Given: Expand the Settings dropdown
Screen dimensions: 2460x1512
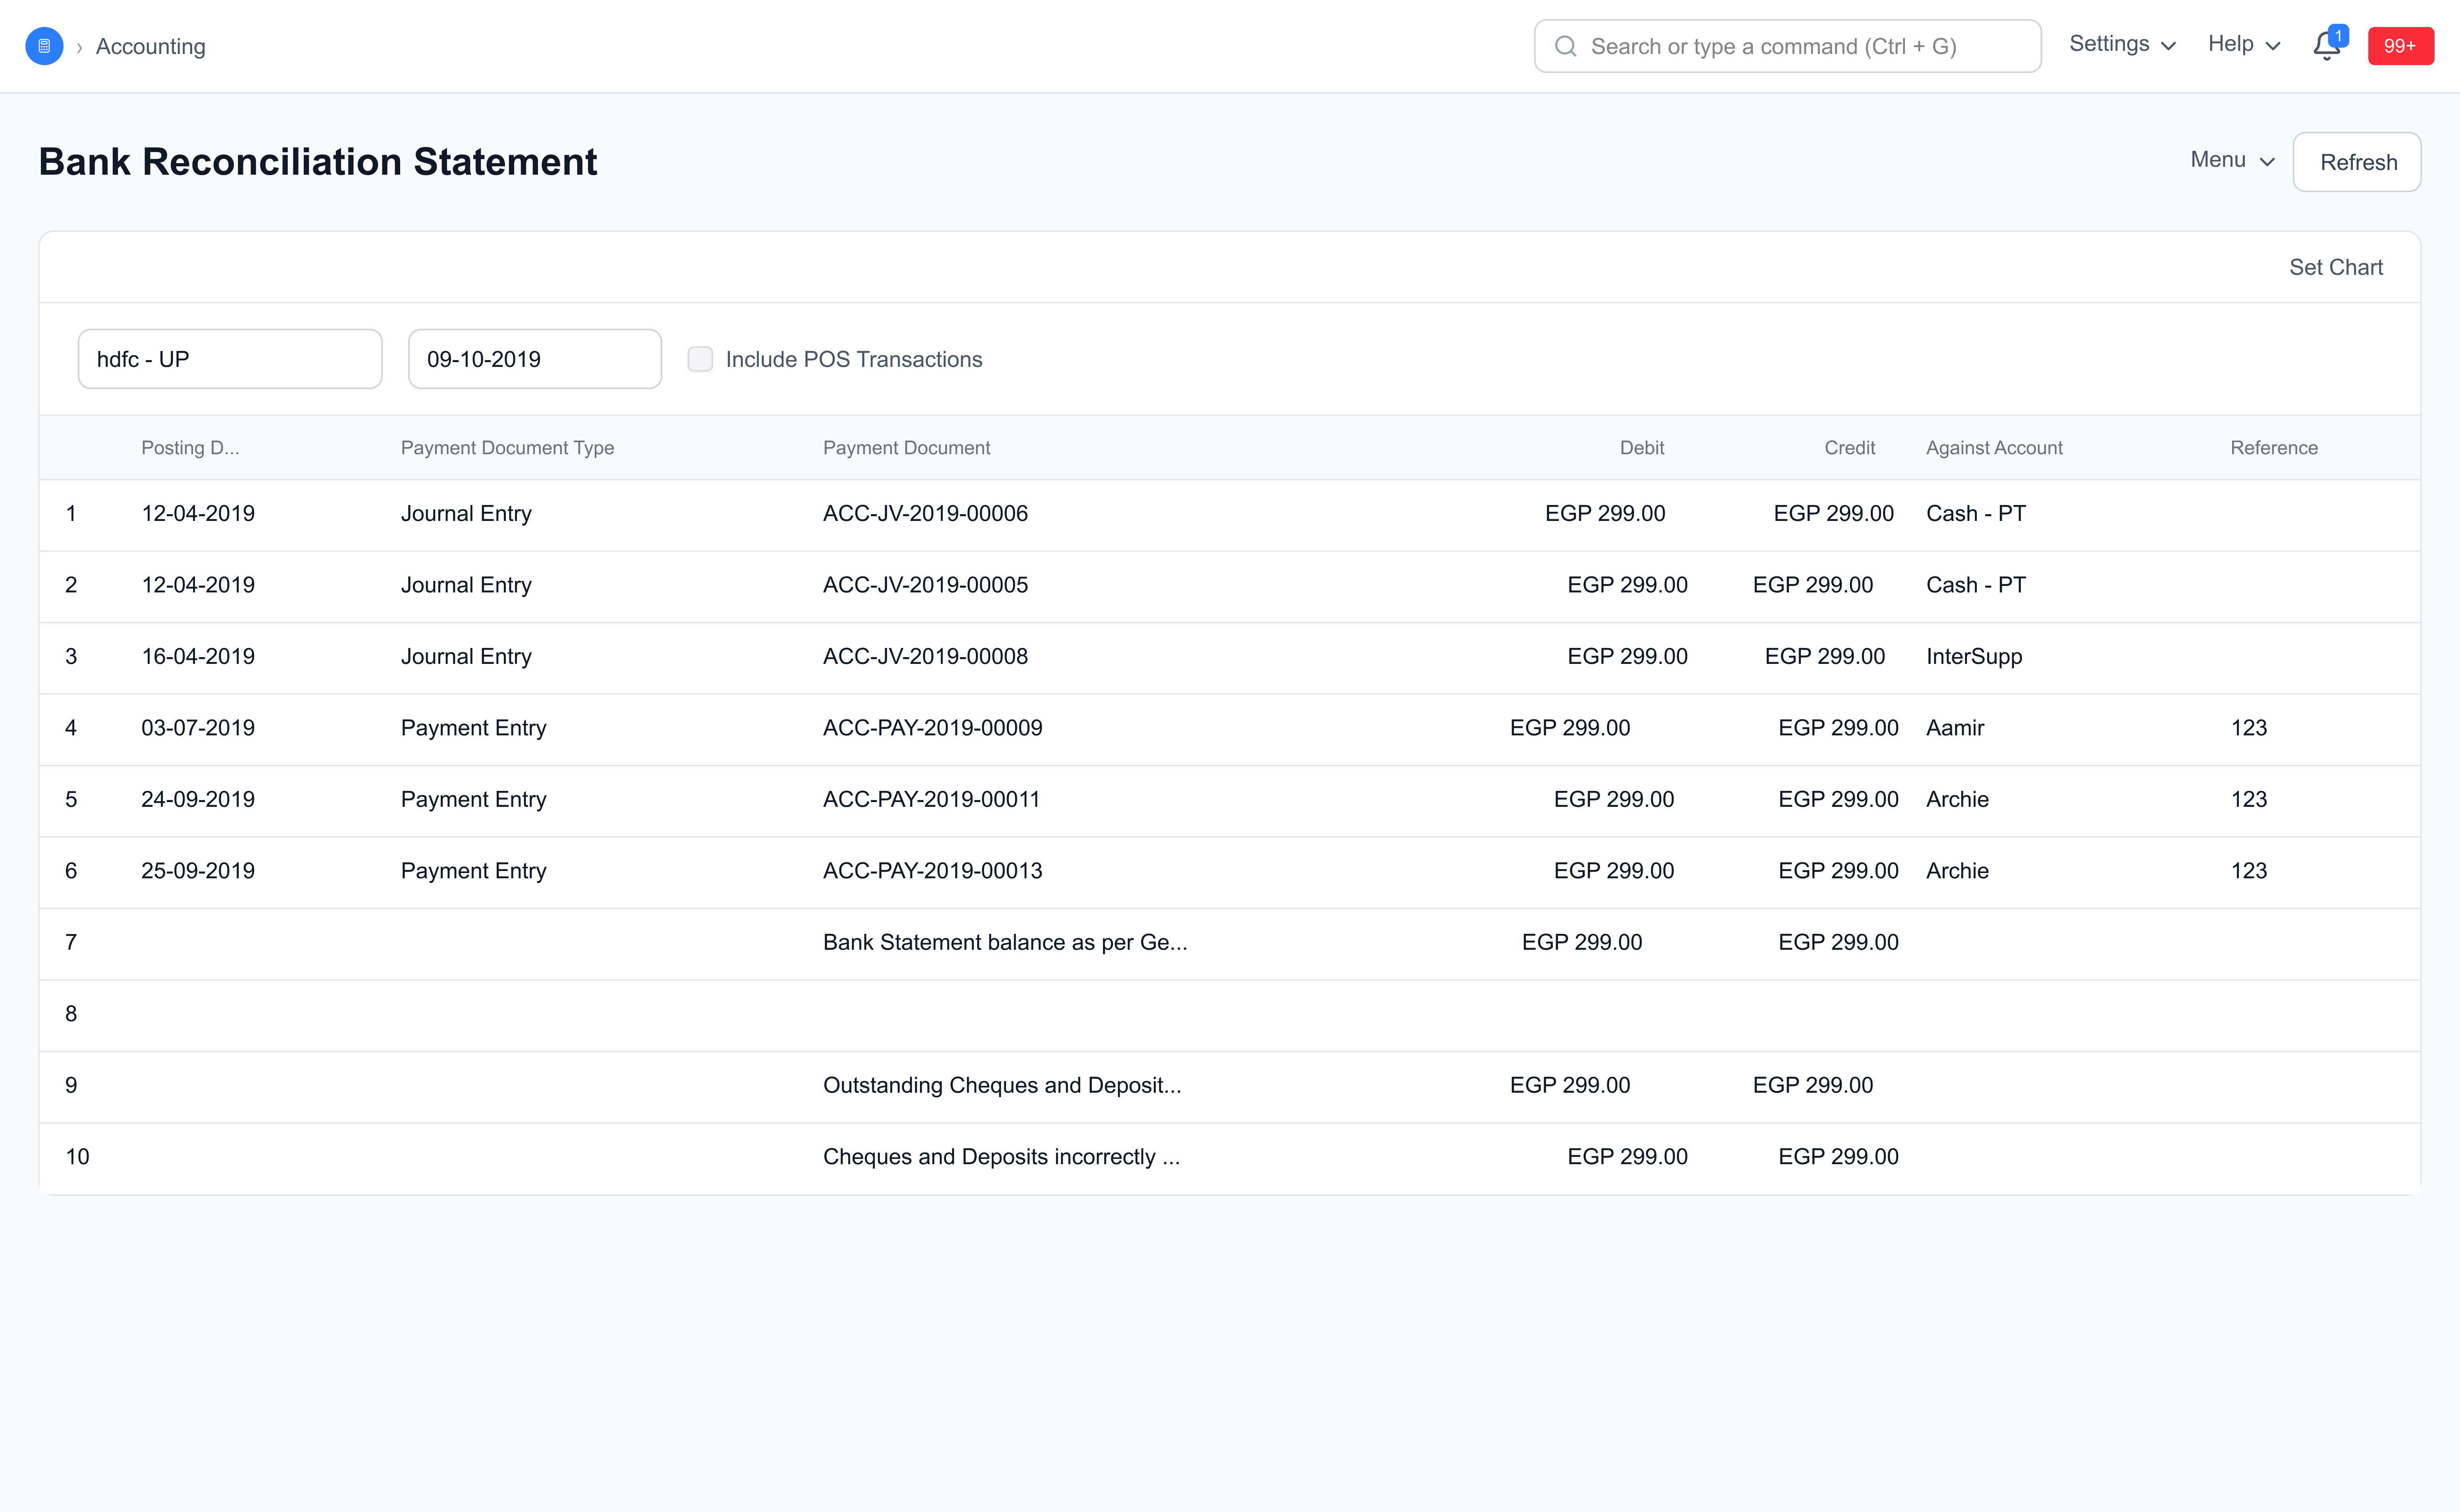Looking at the screenshot, I should pyautogui.click(x=2121, y=44).
